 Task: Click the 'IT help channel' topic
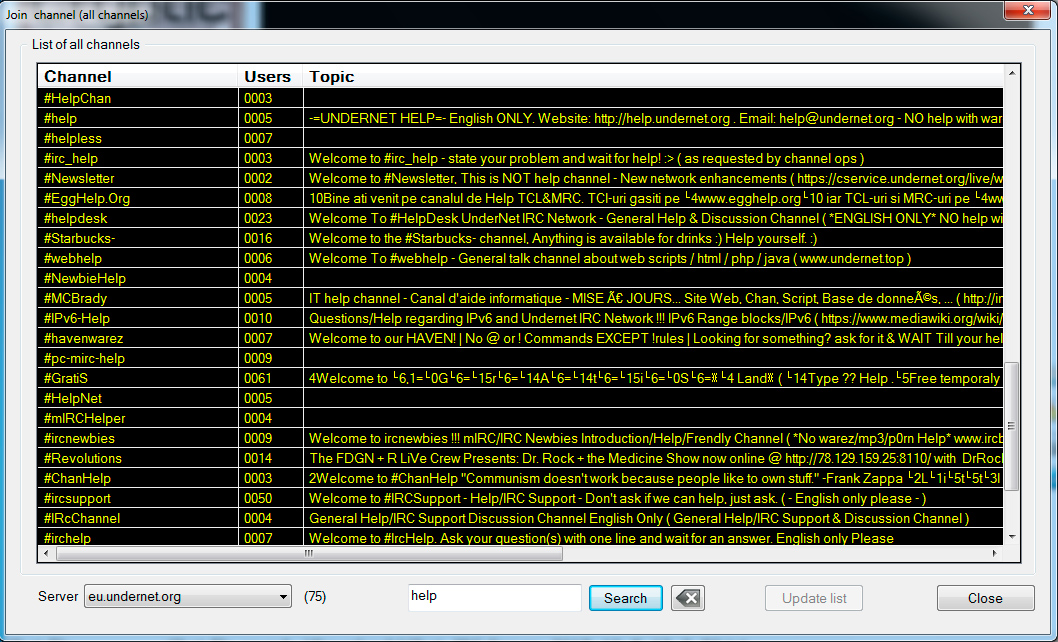tap(656, 298)
